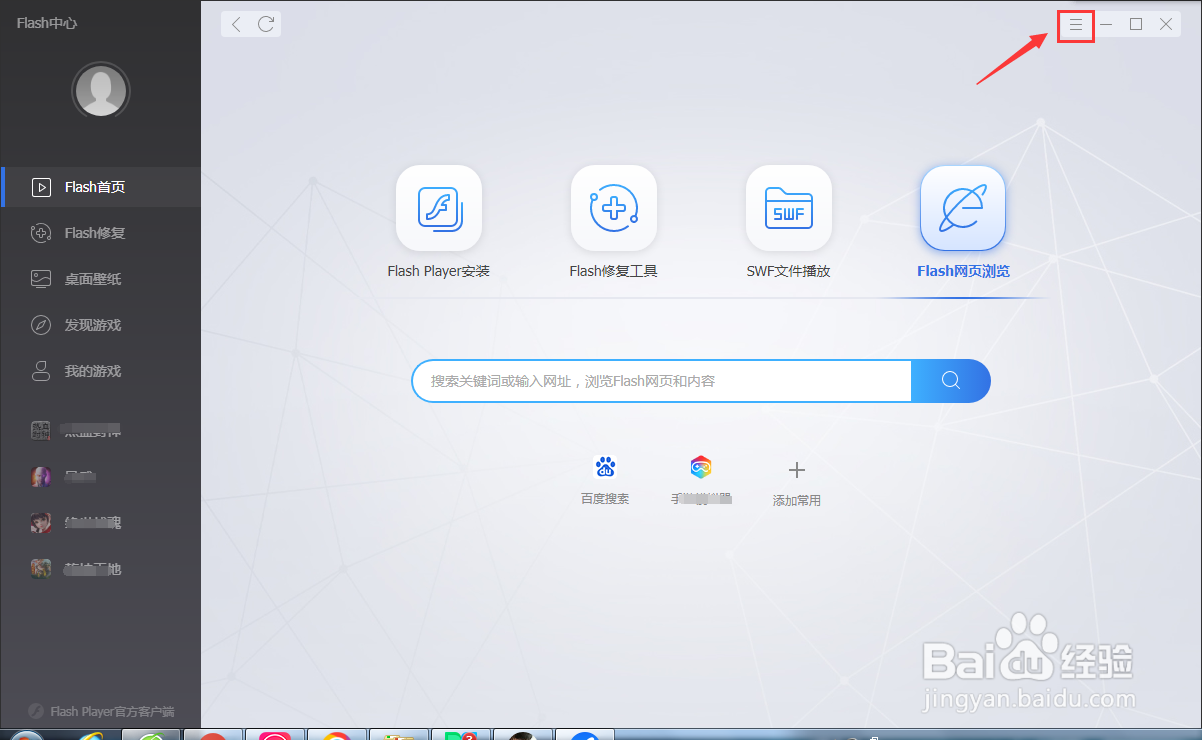1202x740 pixels.
Task: Click the SWF文件播放 label
Action: coord(789,271)
